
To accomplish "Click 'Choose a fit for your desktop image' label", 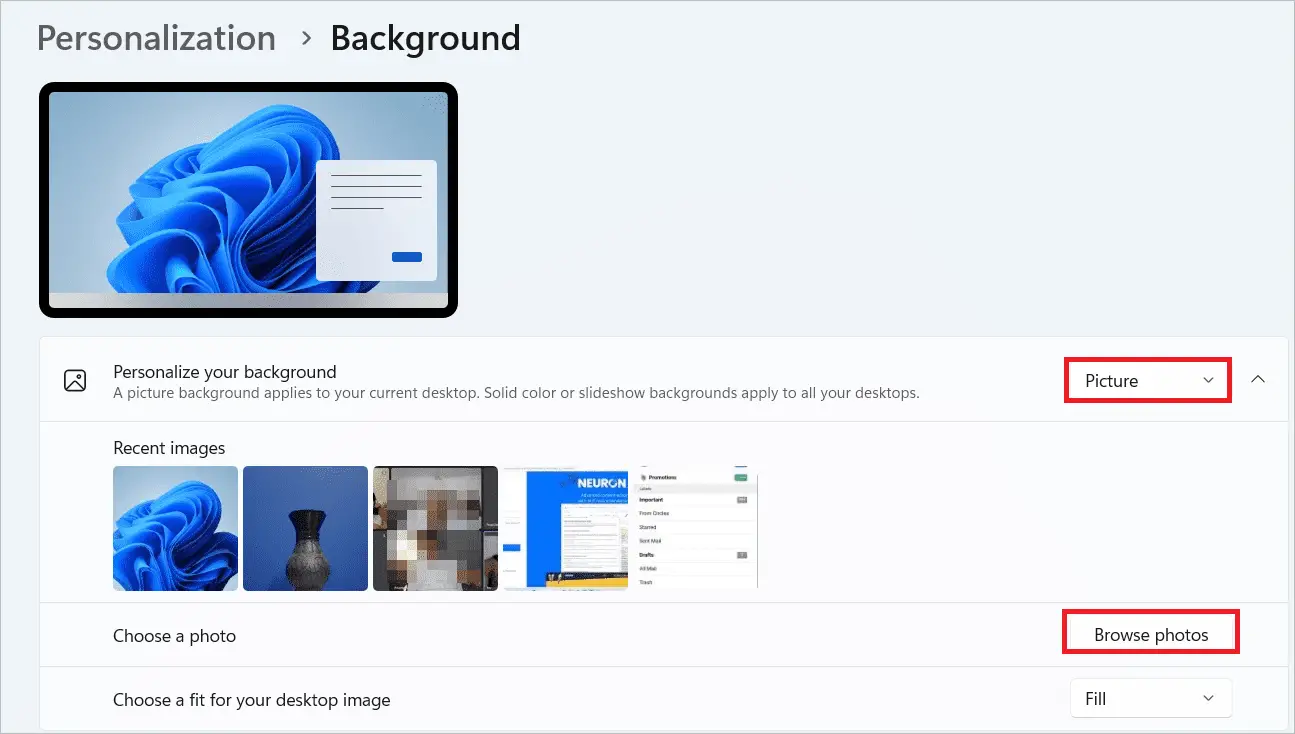I will tap(252, 700).
